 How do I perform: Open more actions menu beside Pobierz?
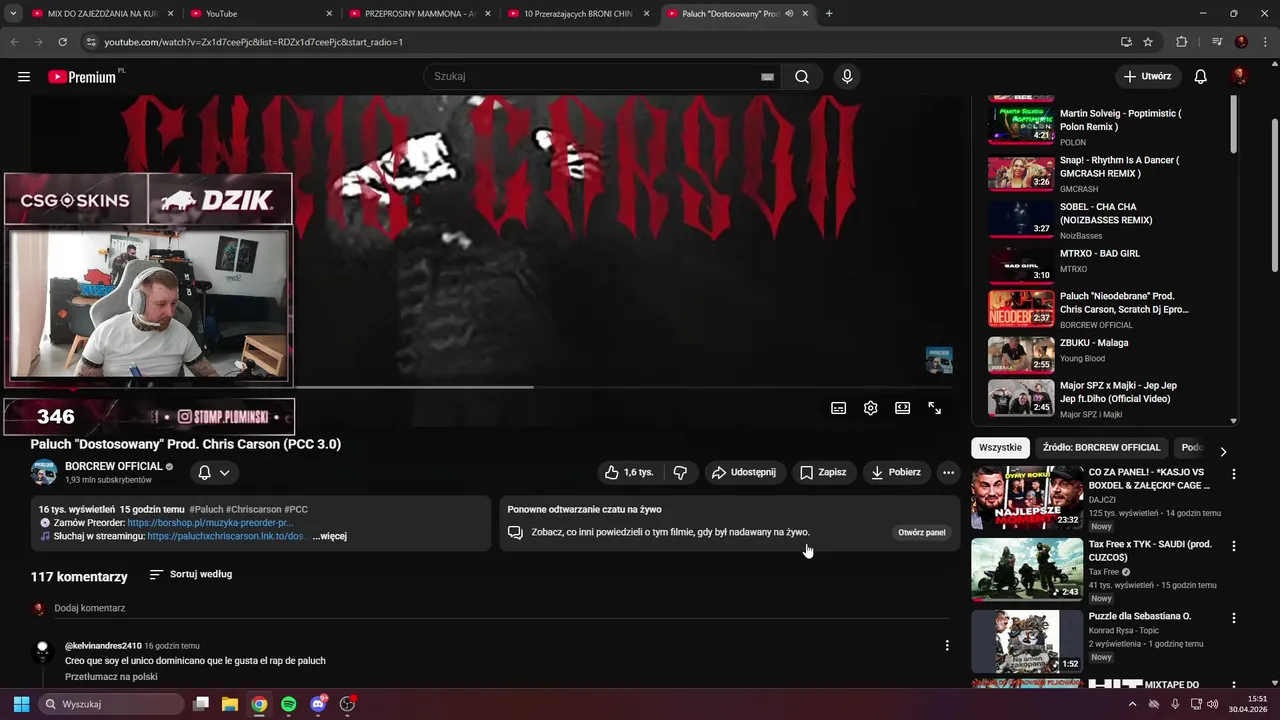point(948,472)
